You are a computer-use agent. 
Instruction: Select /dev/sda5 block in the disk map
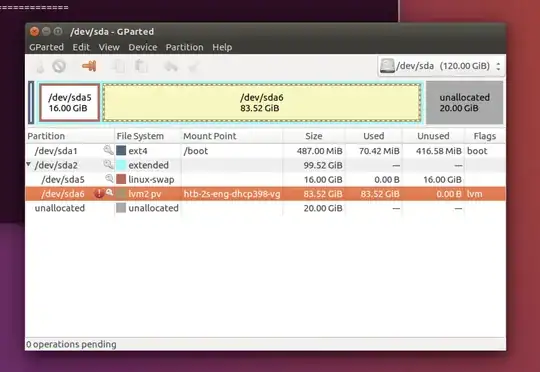tap(70, 103)
